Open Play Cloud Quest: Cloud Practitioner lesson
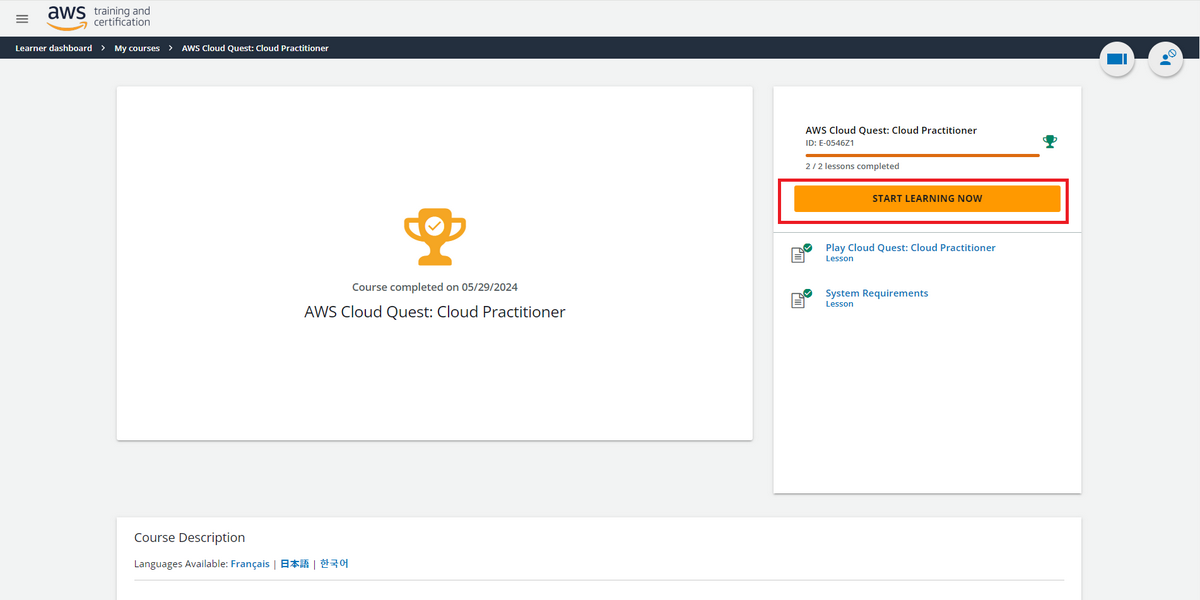Screen dimensions: 1200x600 pos(910,248)
